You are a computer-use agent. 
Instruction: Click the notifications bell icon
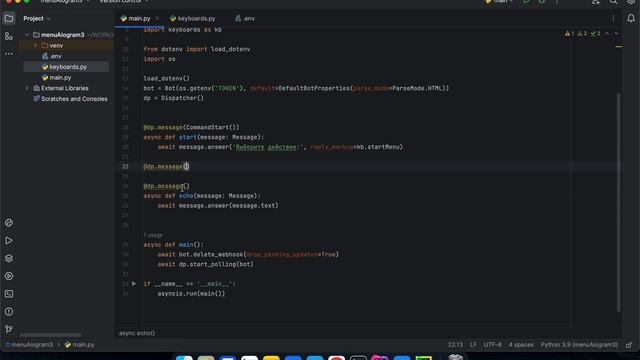coord(631,18)
